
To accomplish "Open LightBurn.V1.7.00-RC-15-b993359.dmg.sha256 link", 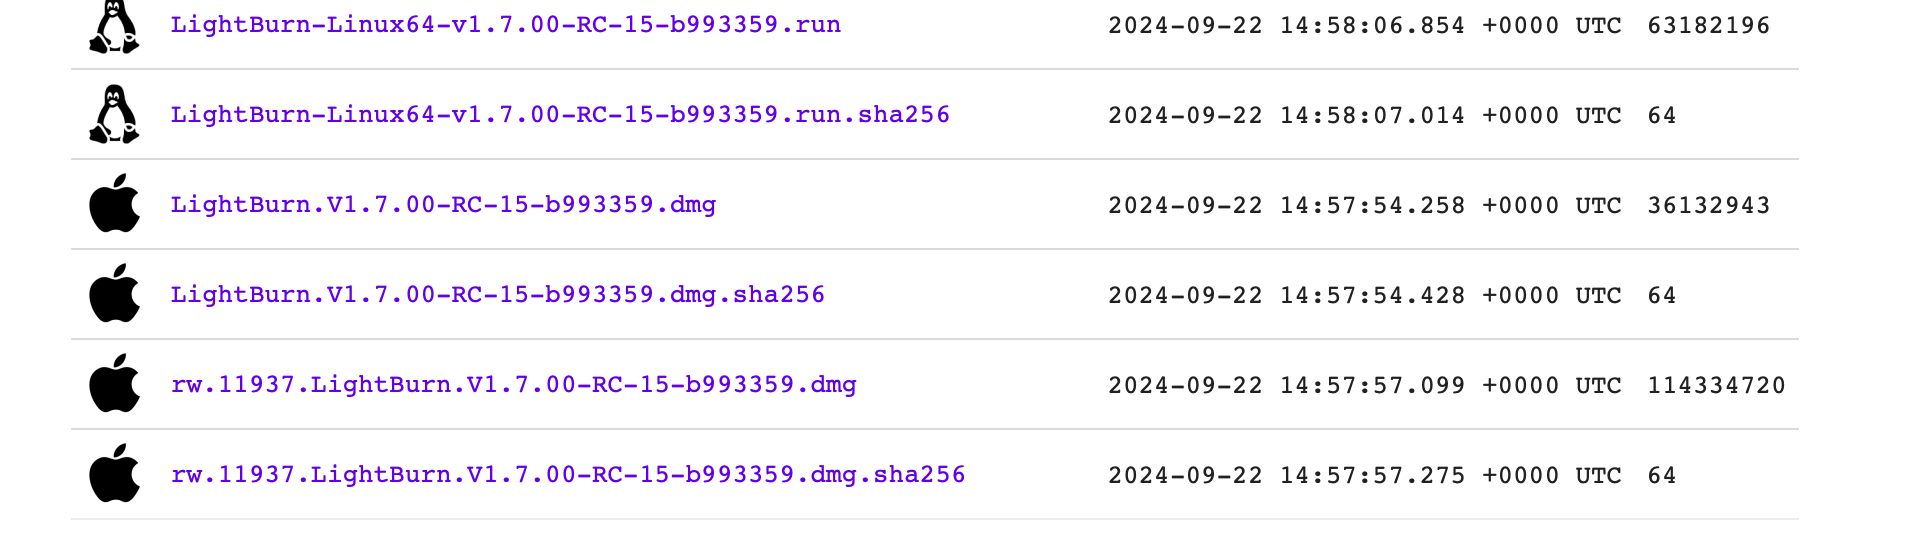I will 497,295.
